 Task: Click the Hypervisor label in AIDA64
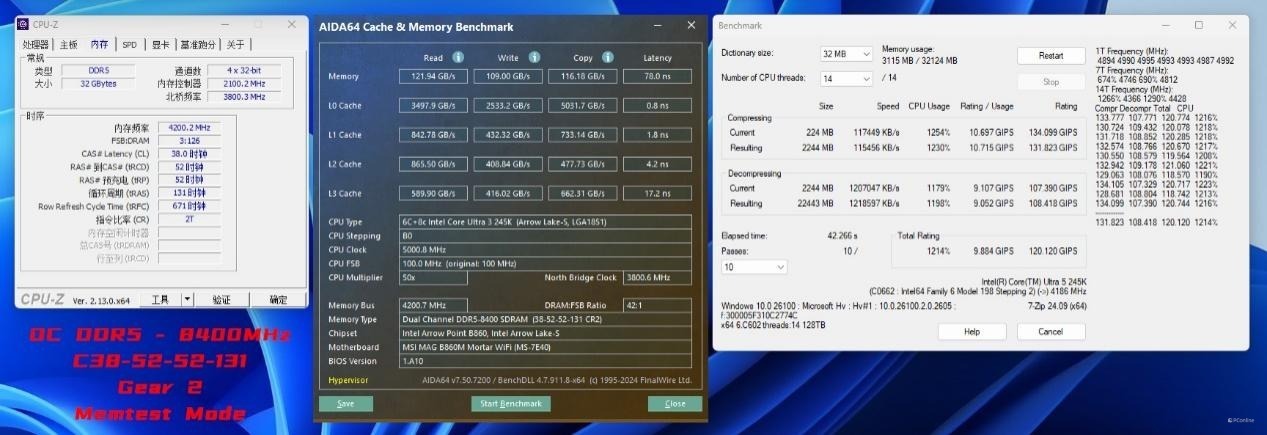pyautogui.click(x=349, y=380)
